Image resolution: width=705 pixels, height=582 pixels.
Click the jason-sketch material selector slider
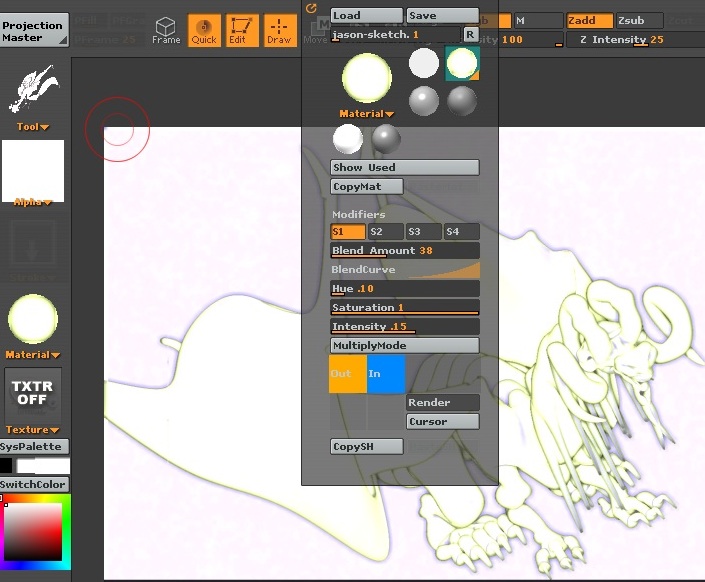click(396, 35)
